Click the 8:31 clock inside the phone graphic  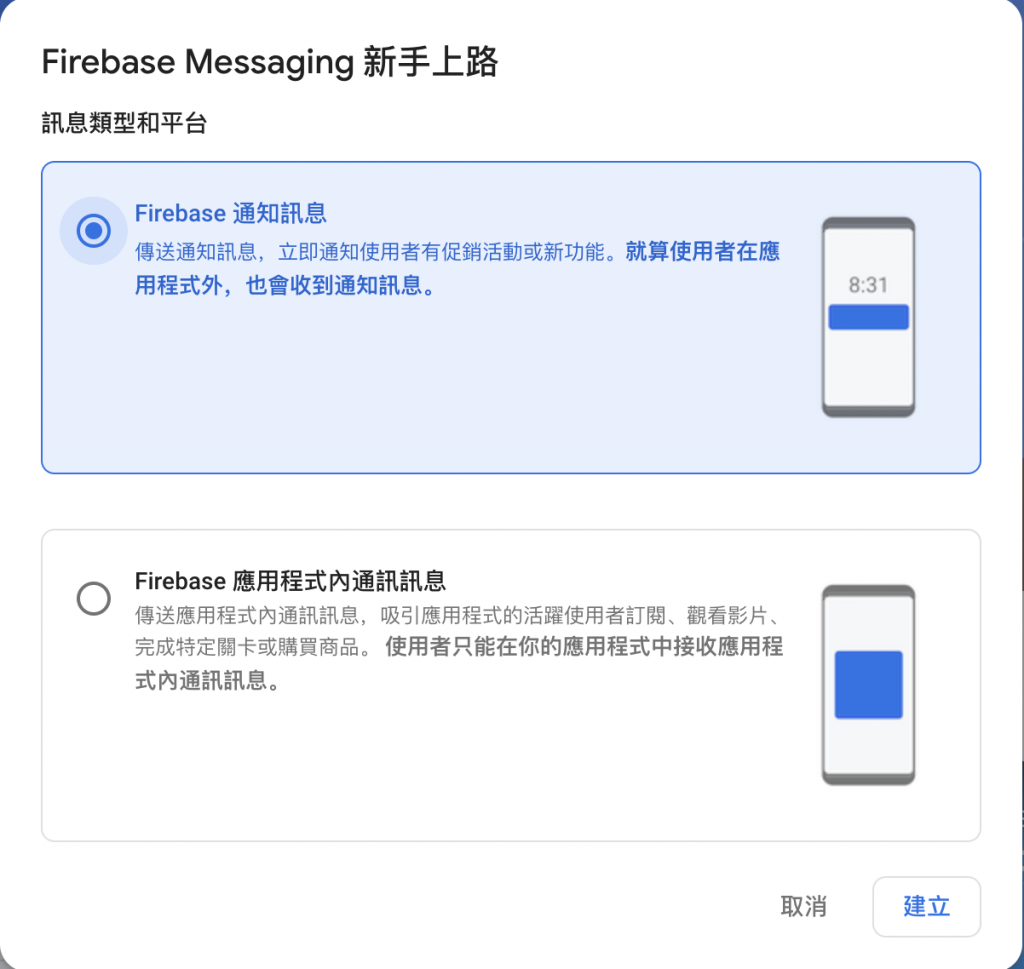[868, 285]
